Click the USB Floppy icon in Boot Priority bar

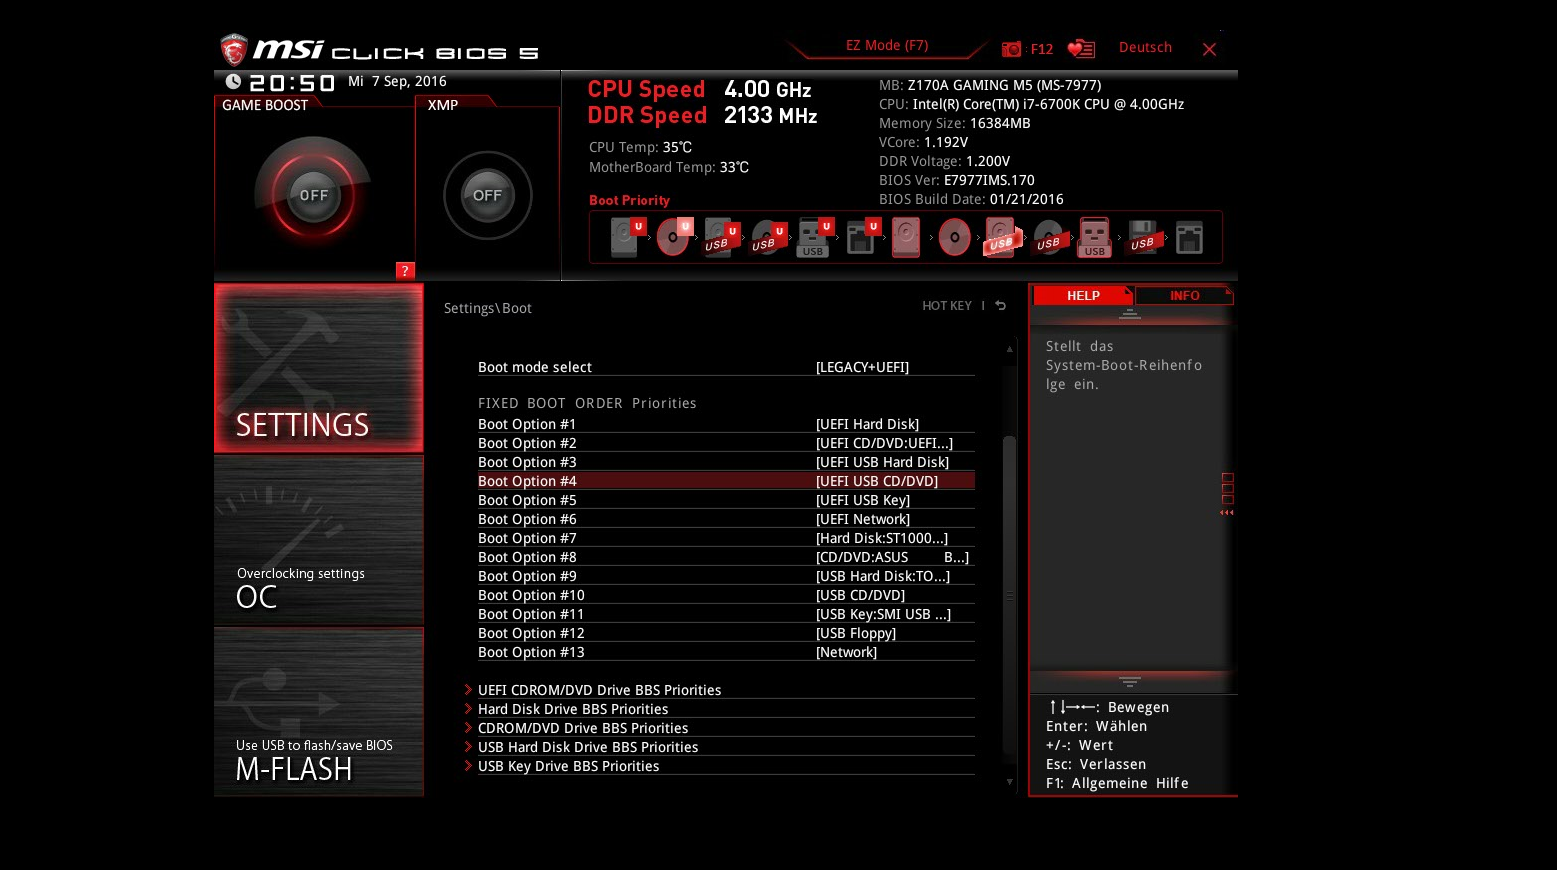(1142, 236)
